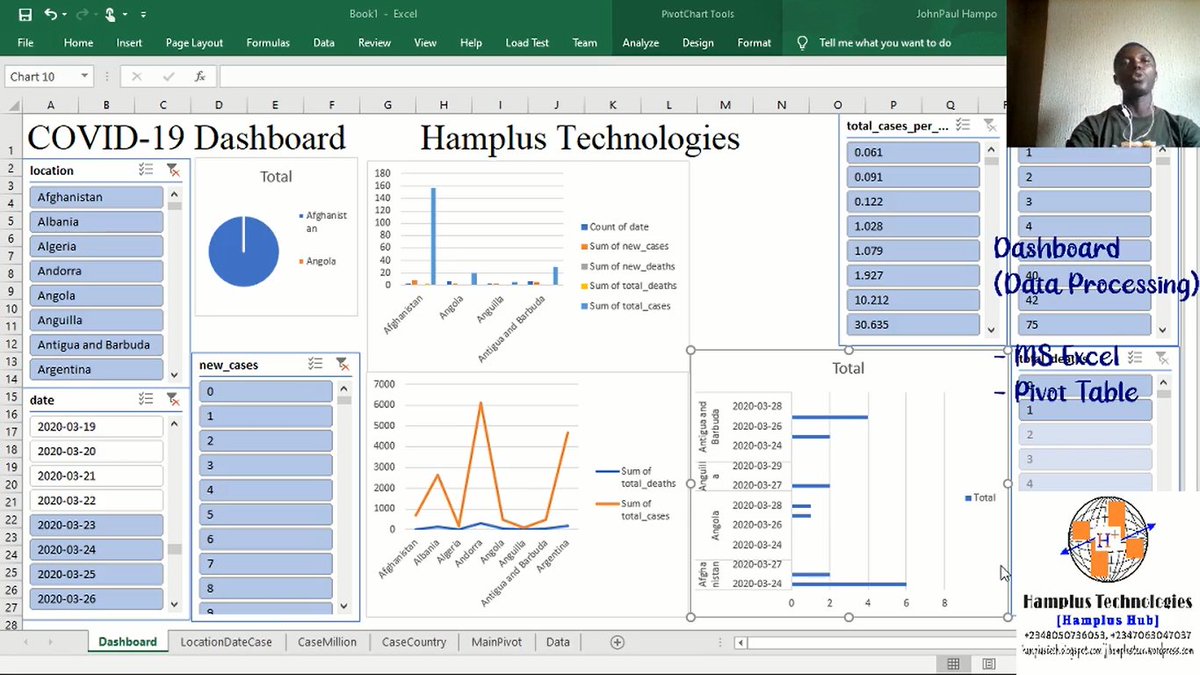Save the workbook via the Save icon
Screen dimensions: 1200x675
tap(25, 14)
